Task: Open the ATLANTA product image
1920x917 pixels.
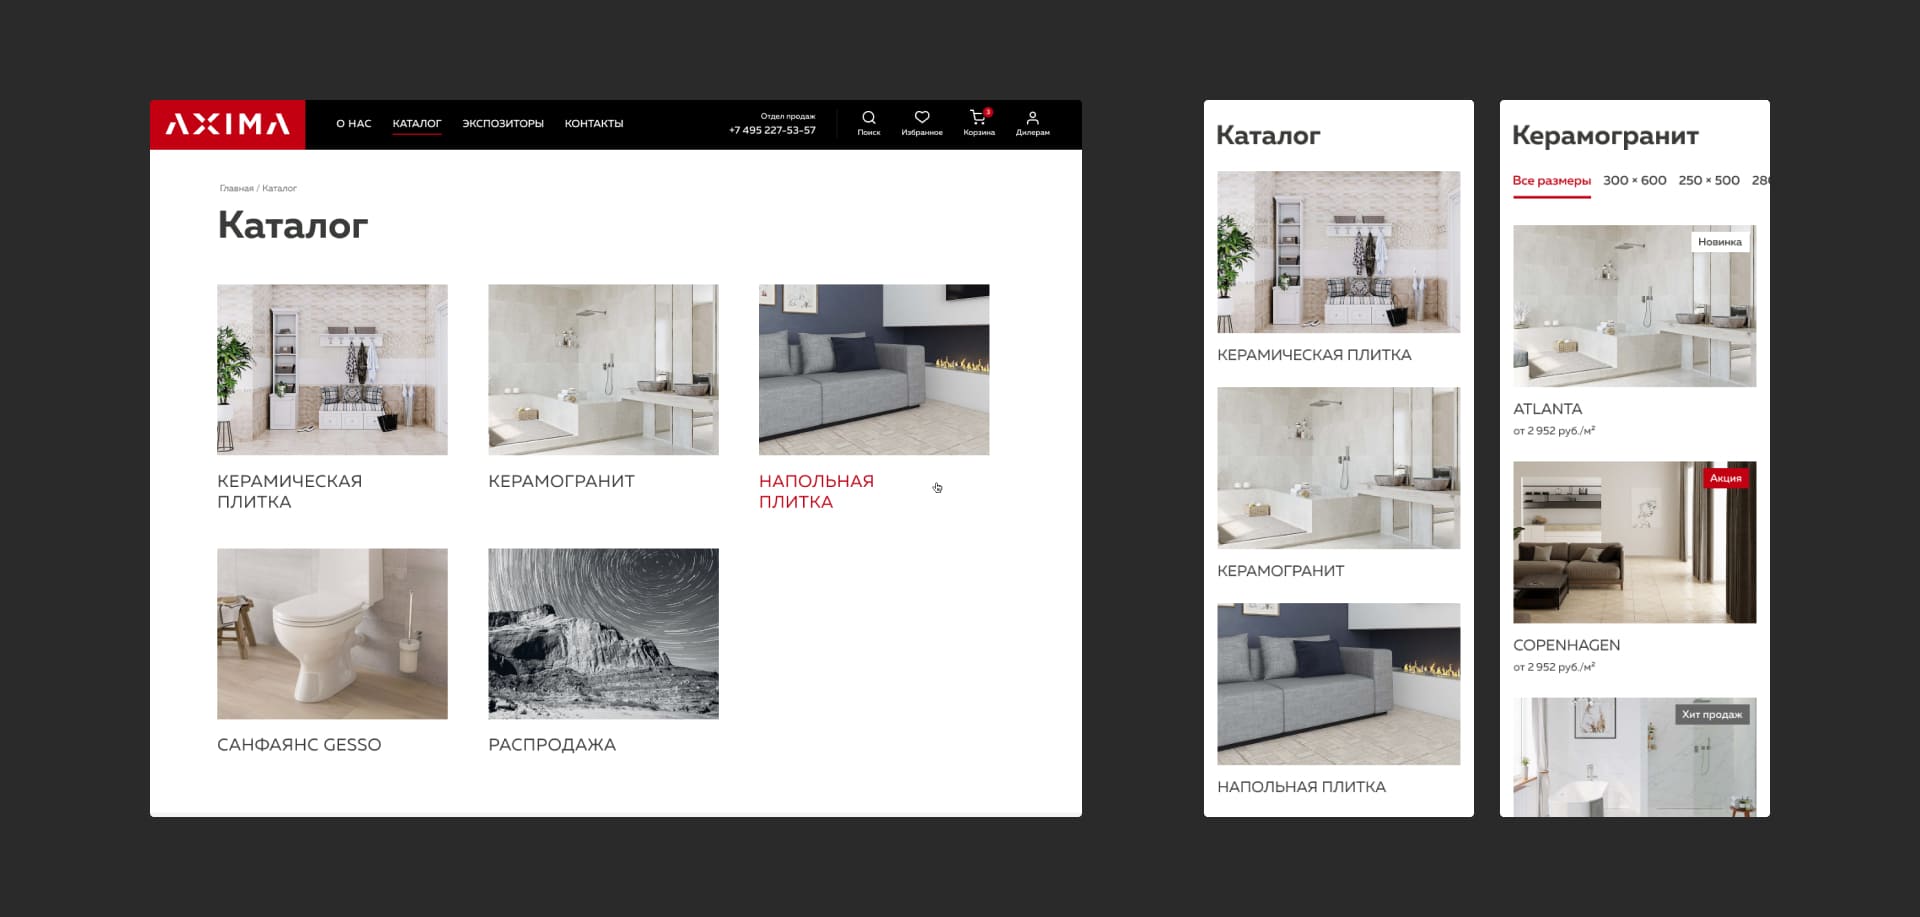Action: click(x=1634, y=306)
